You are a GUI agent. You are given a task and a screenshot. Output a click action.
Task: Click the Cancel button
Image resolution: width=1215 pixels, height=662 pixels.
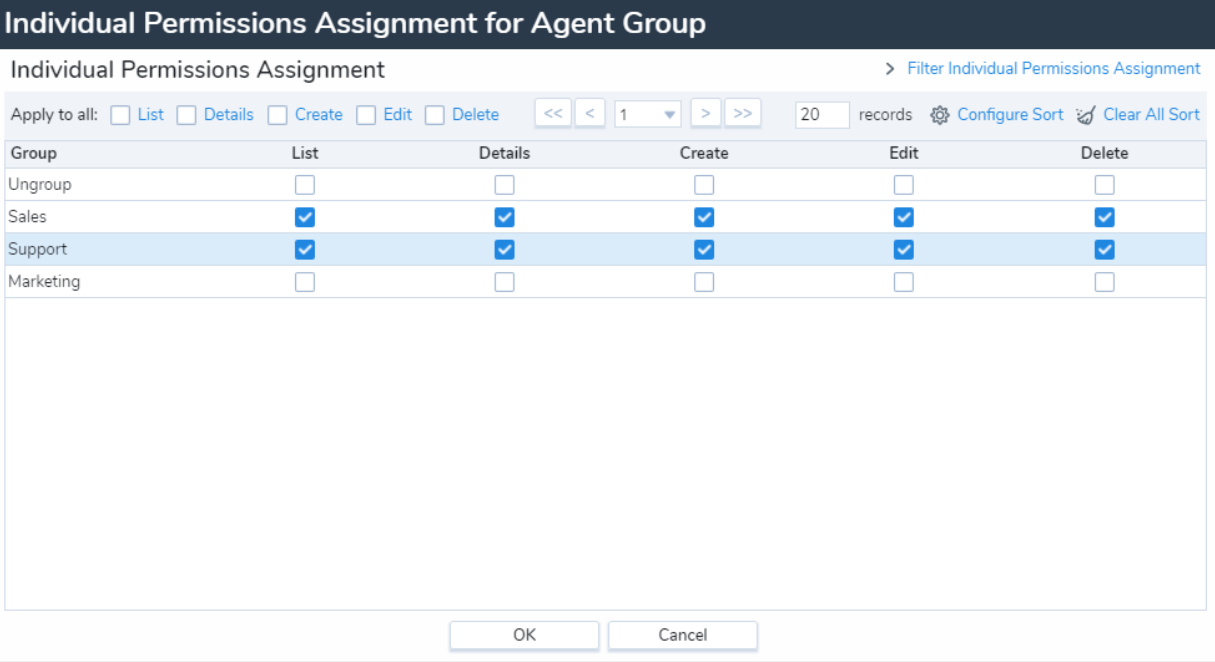click(683, 635)
